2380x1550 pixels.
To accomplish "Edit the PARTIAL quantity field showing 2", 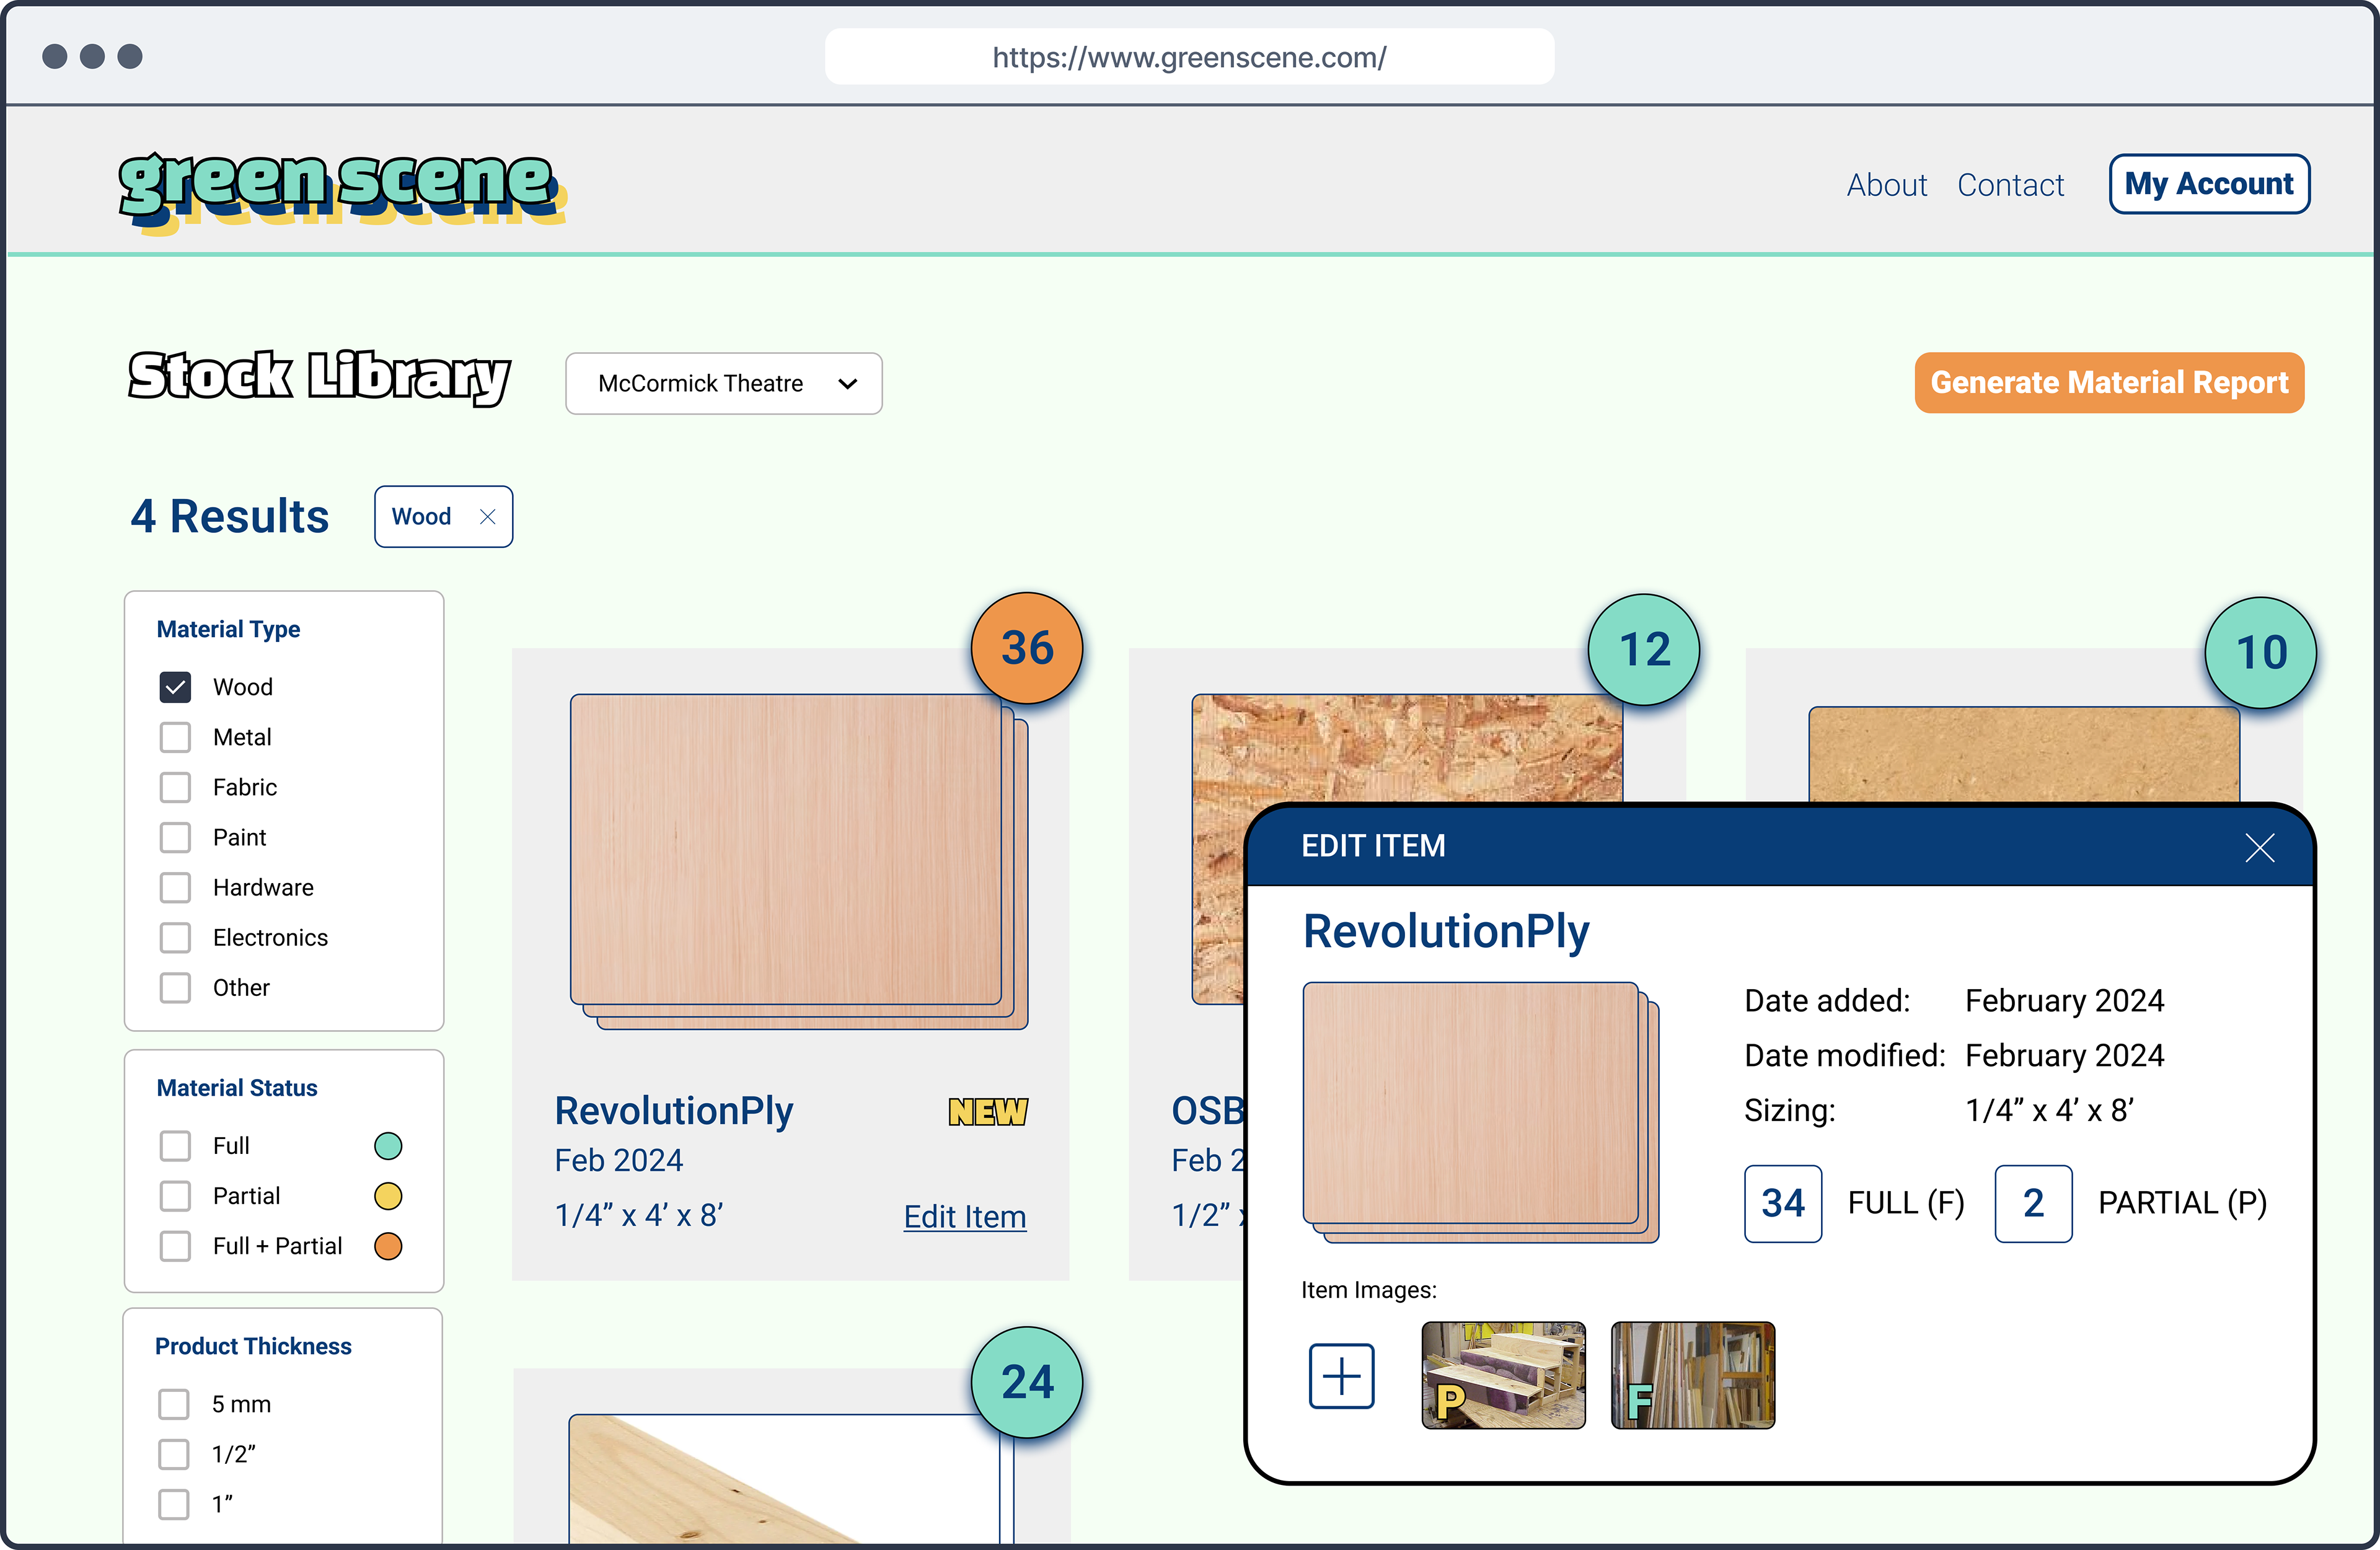I will click(x=2033, y=1204).
